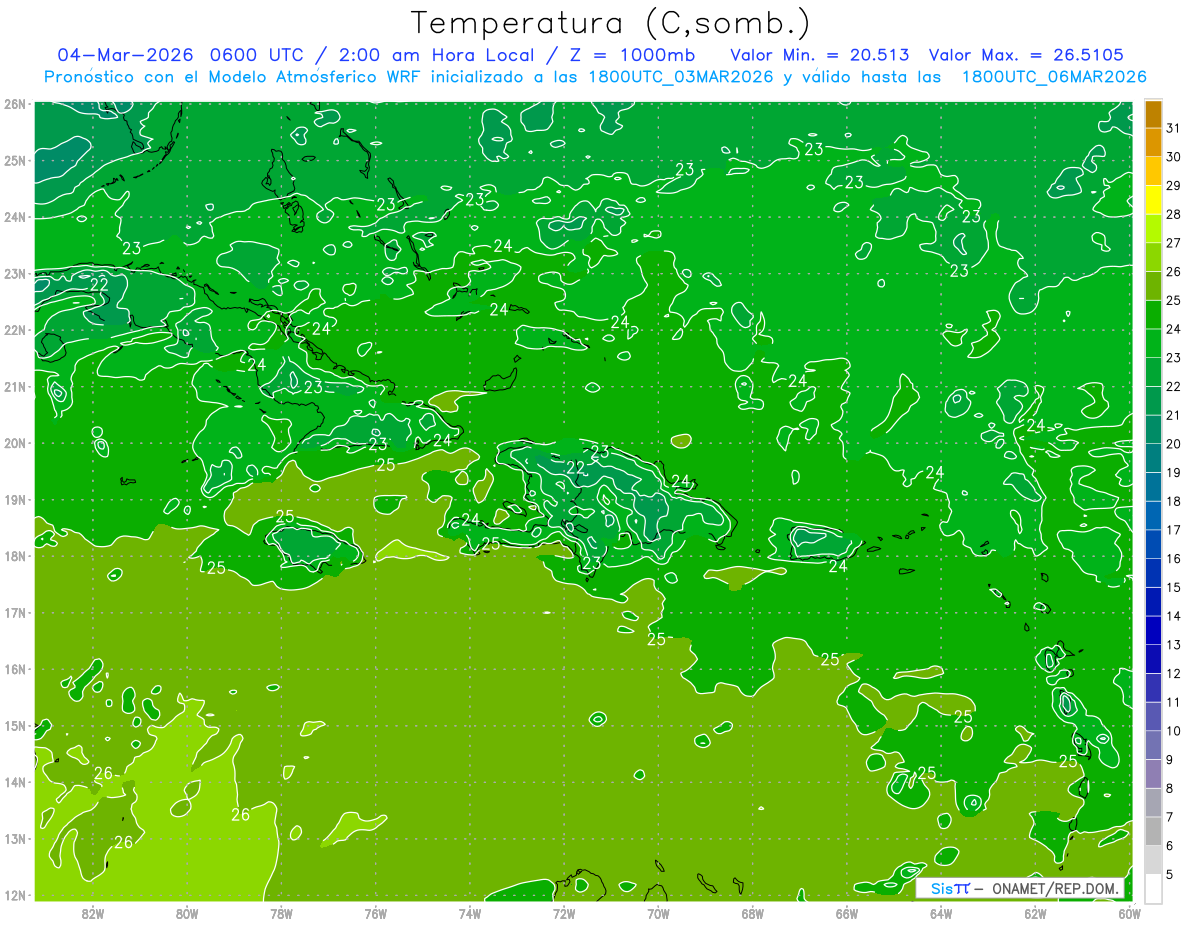Image resolution: width=1200 pixels, height=927 pixels.
Task: Click the 16N latitude axis label
Action: (15, 668)
